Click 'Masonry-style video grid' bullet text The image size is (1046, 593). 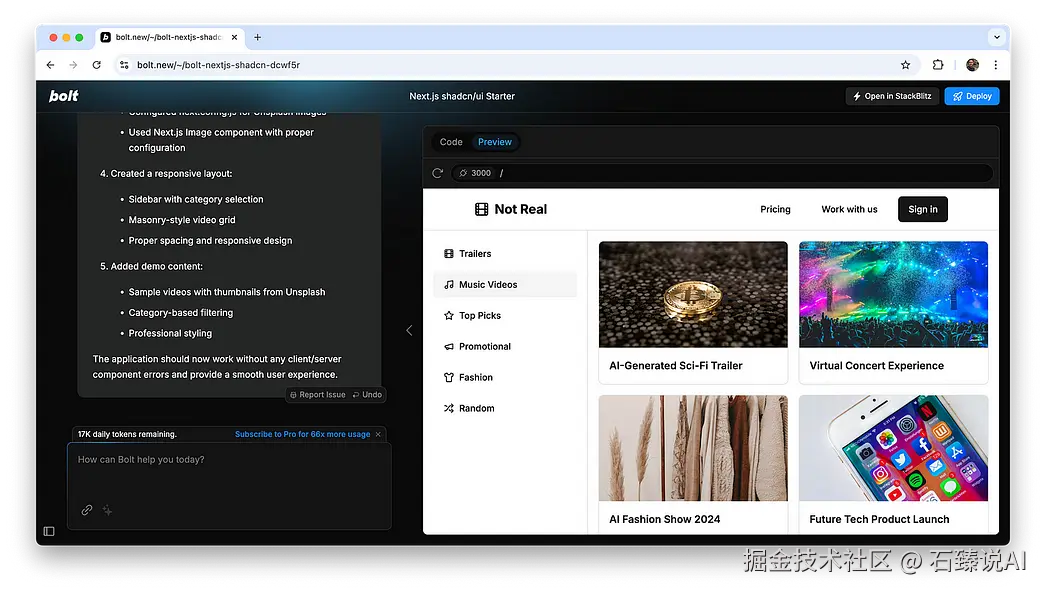182,220
